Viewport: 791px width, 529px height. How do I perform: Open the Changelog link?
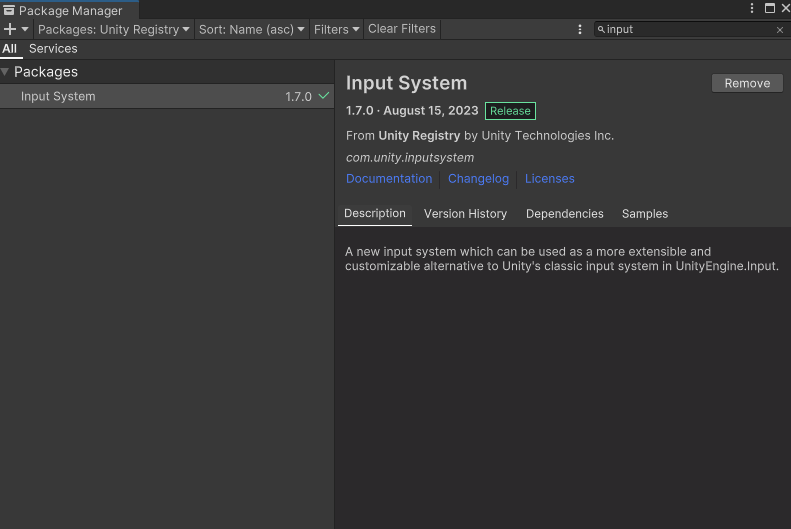click(x=478, y=179)
